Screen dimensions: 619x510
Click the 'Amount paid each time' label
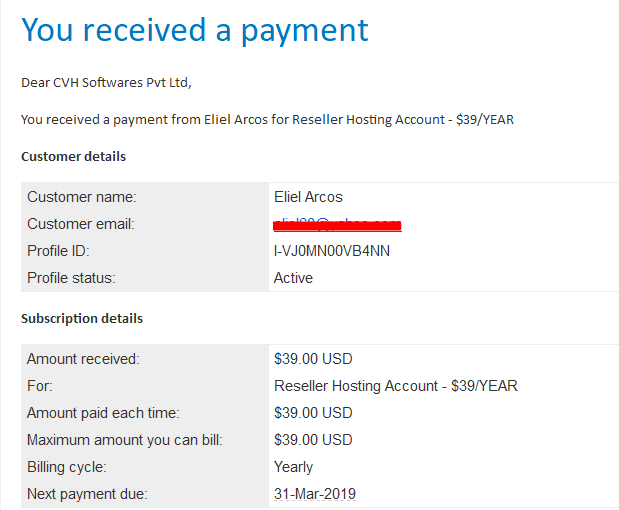[103, 413]
